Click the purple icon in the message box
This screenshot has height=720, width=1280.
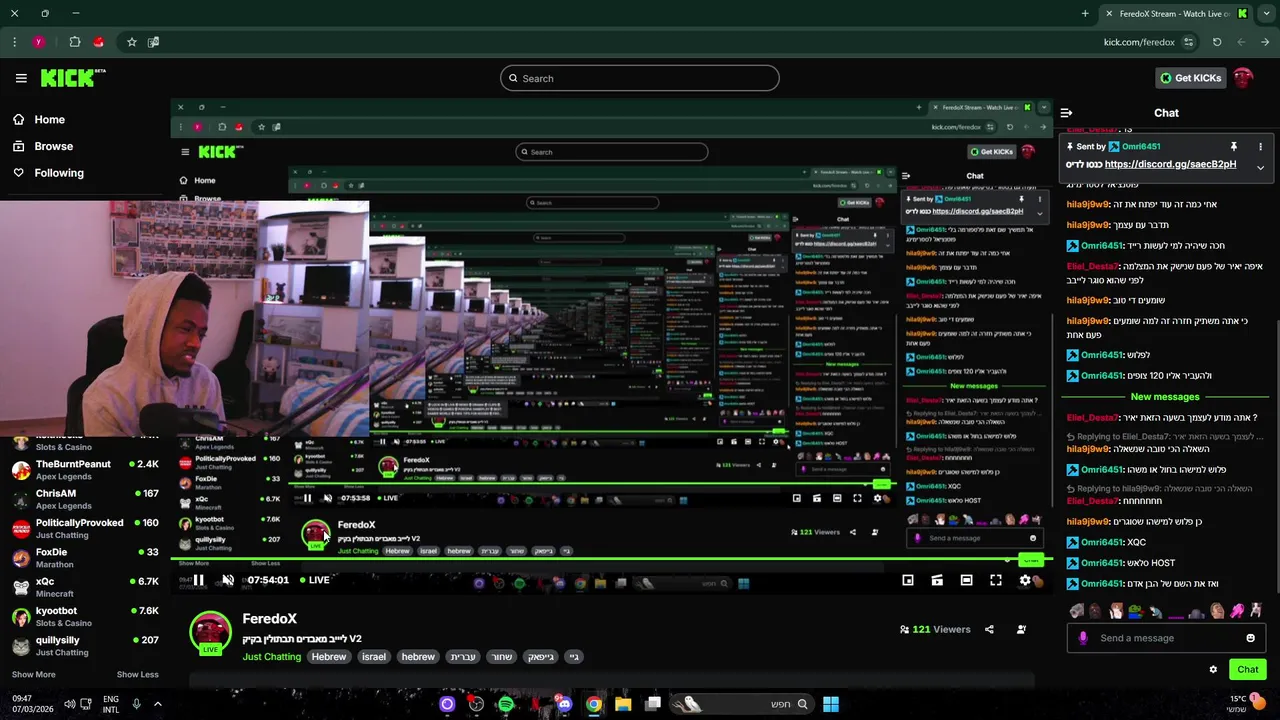[1083, 638]
